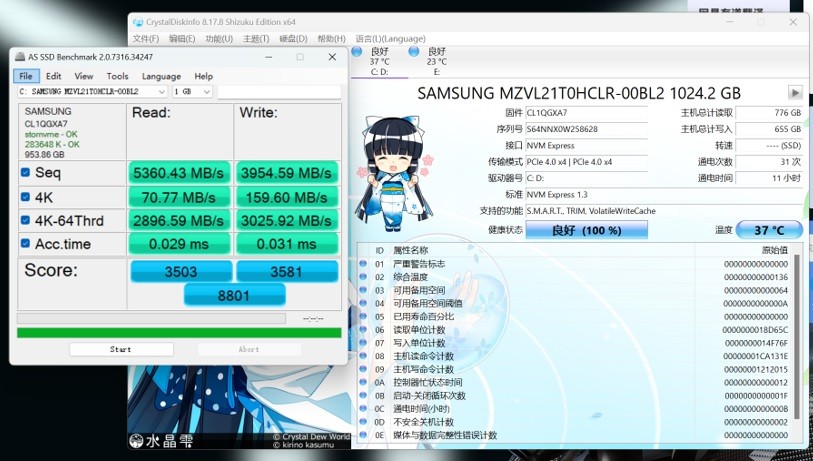The width and height of the screenshot is (813, 461).
Task: Select the 0A 控制器忙状态时间 row
Action: (574, 382)
